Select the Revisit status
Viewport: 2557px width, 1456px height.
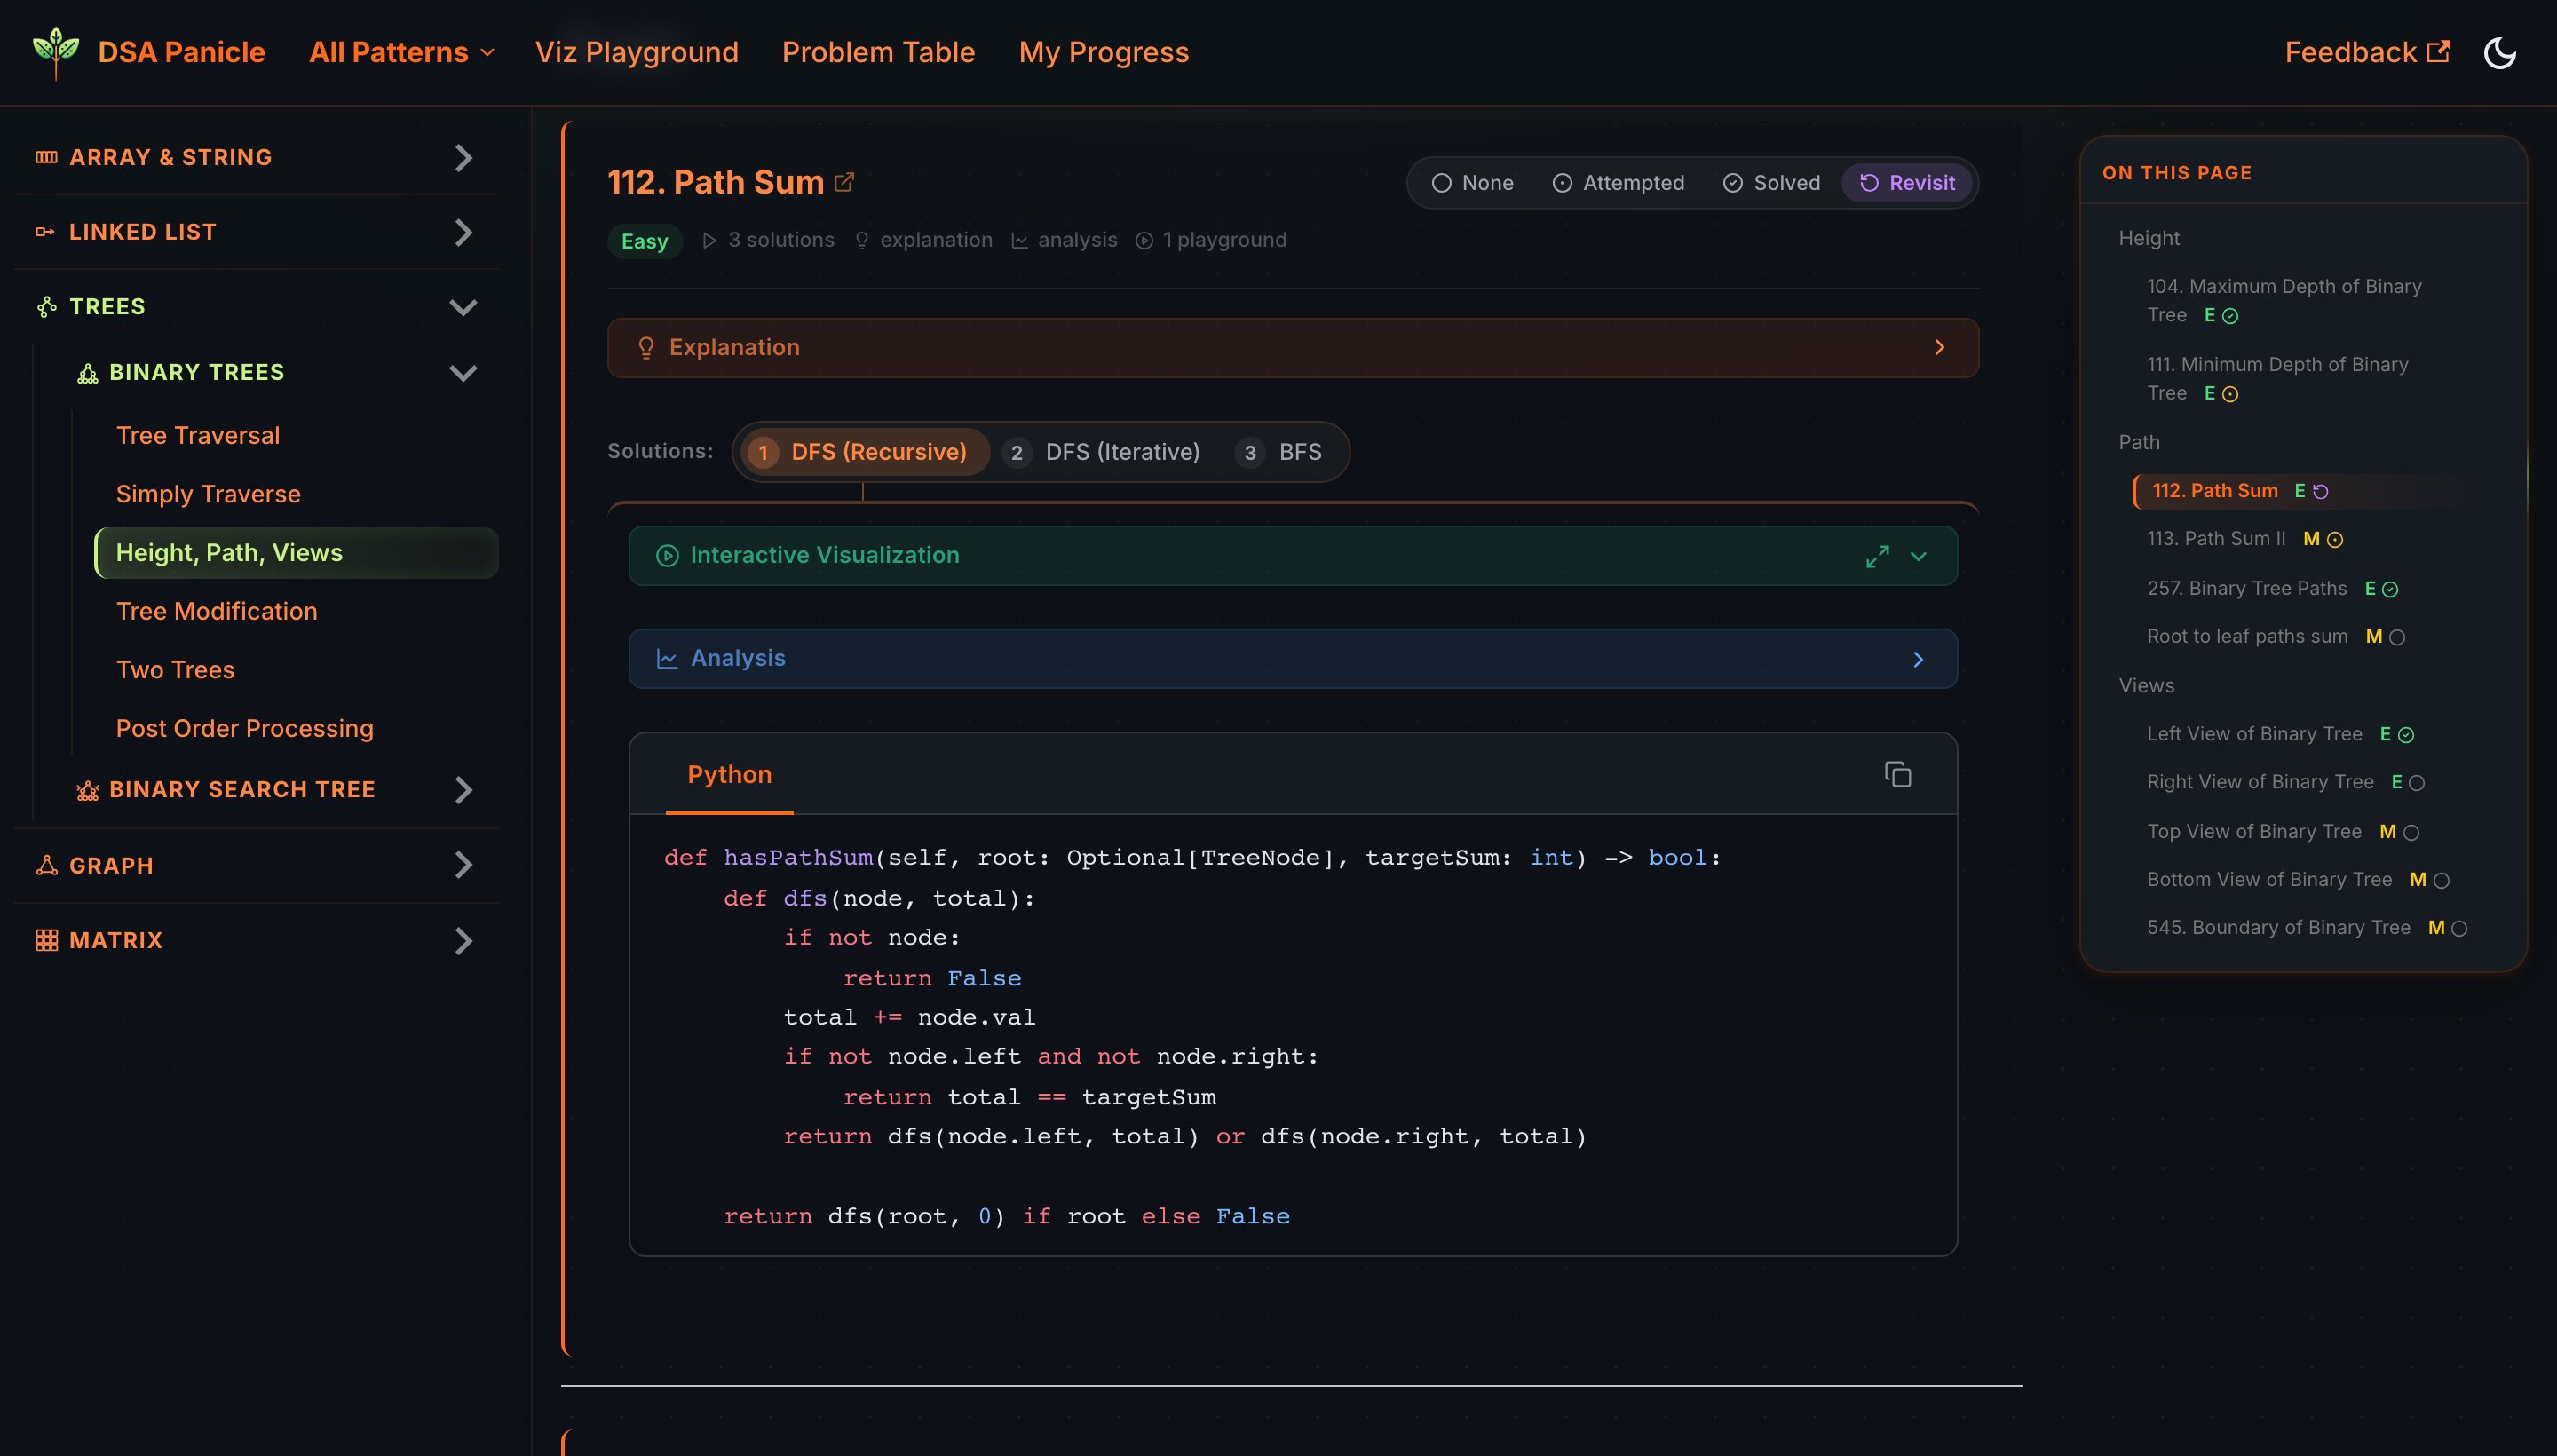(1907, 183)
